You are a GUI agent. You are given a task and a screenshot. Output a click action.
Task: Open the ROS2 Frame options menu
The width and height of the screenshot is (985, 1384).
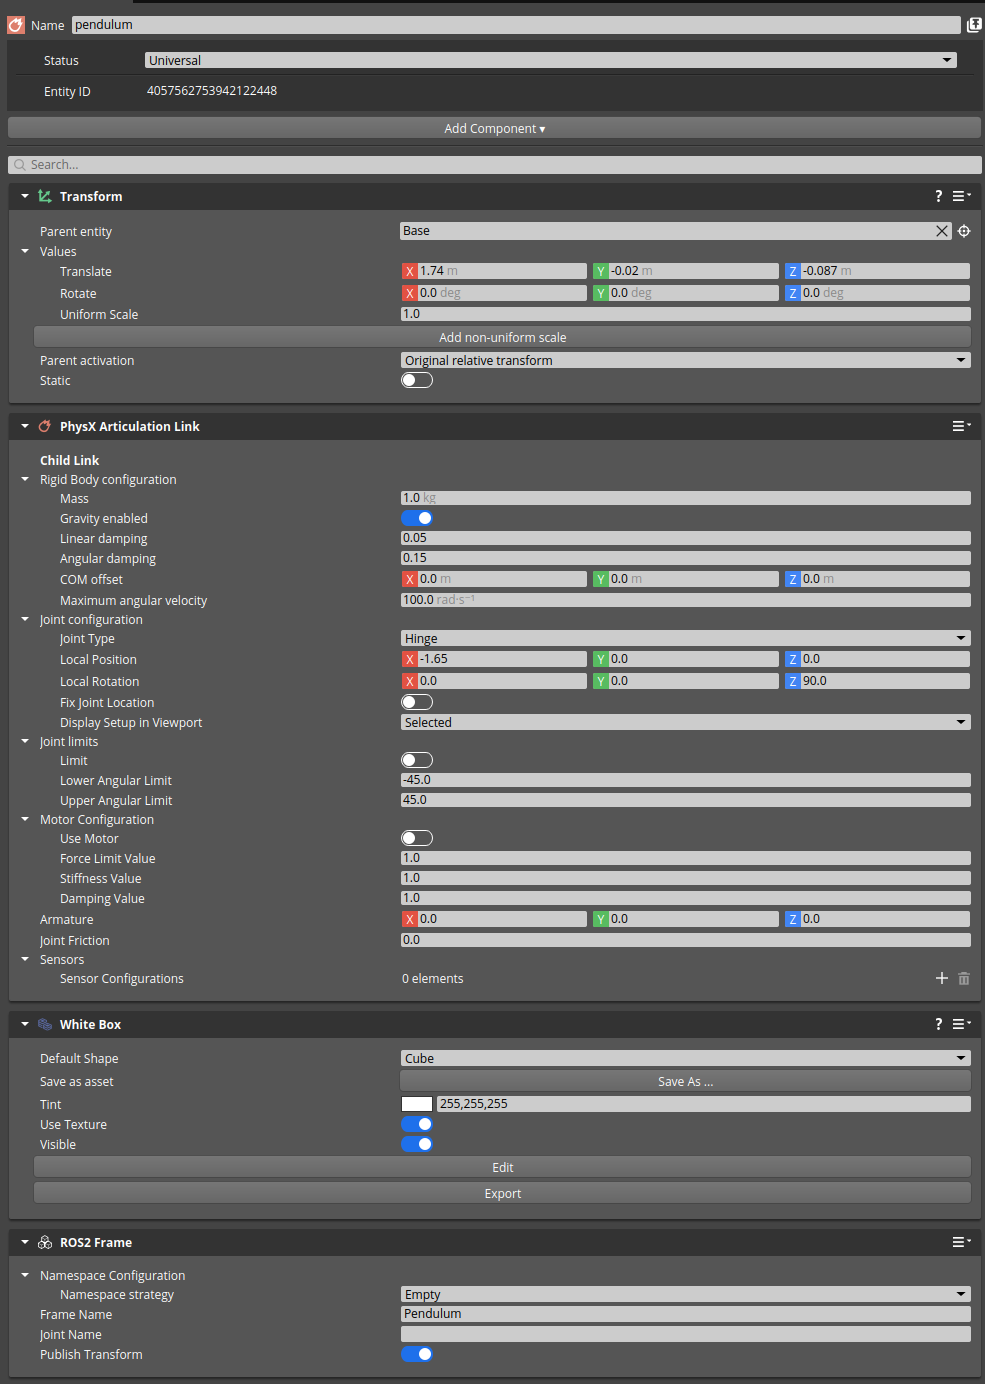tap(960, 1241)
